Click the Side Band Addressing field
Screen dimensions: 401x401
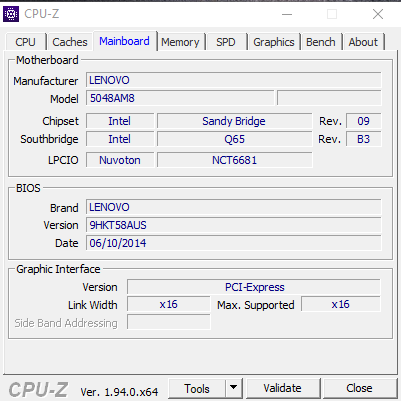(169, 322)
